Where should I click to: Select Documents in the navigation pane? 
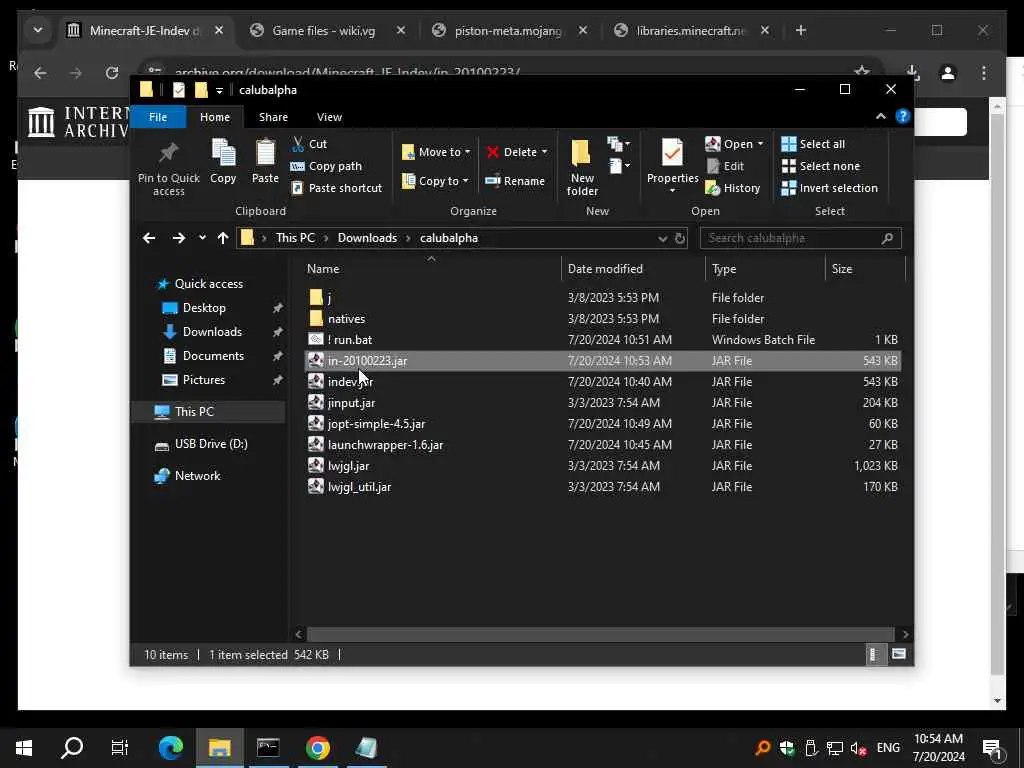pos(213,356)
